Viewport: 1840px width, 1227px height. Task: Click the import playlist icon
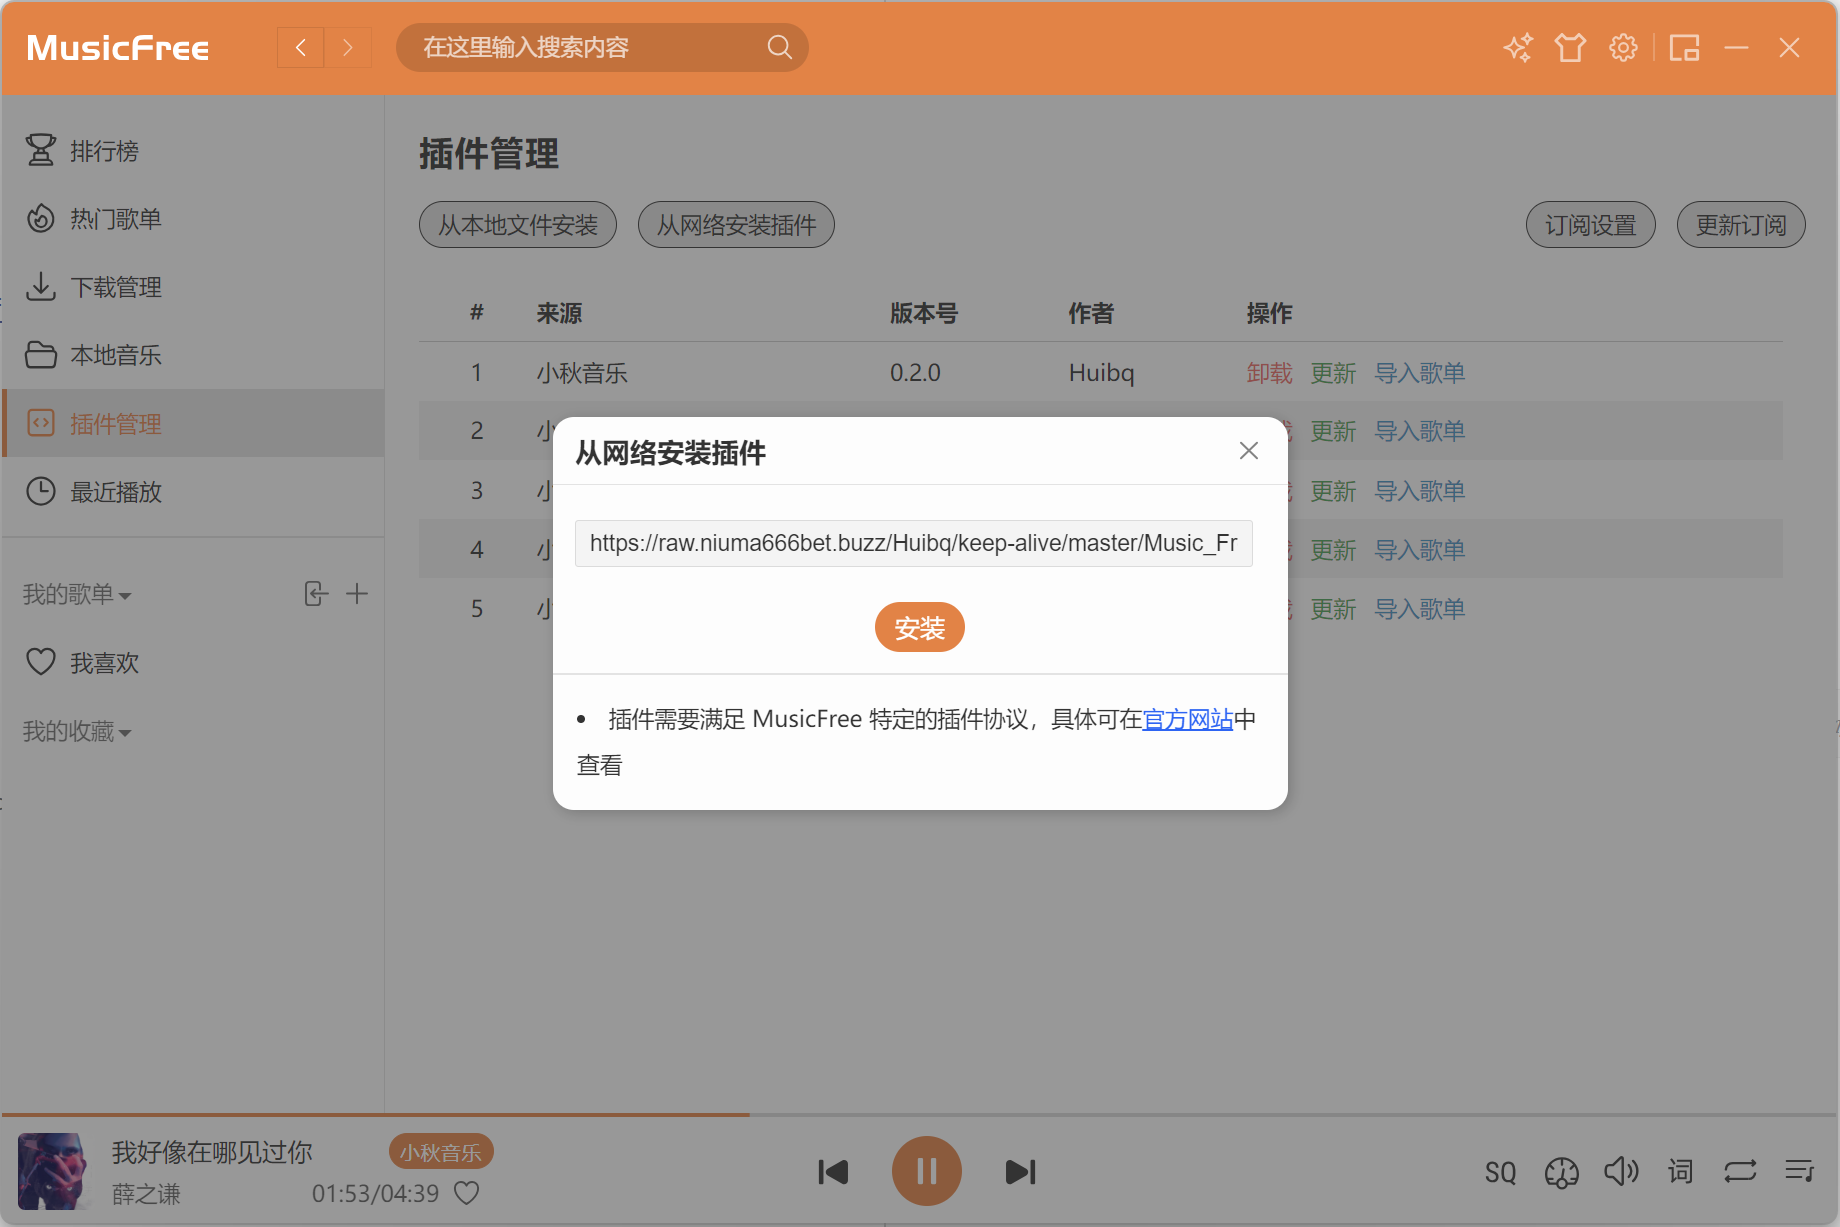316,594
